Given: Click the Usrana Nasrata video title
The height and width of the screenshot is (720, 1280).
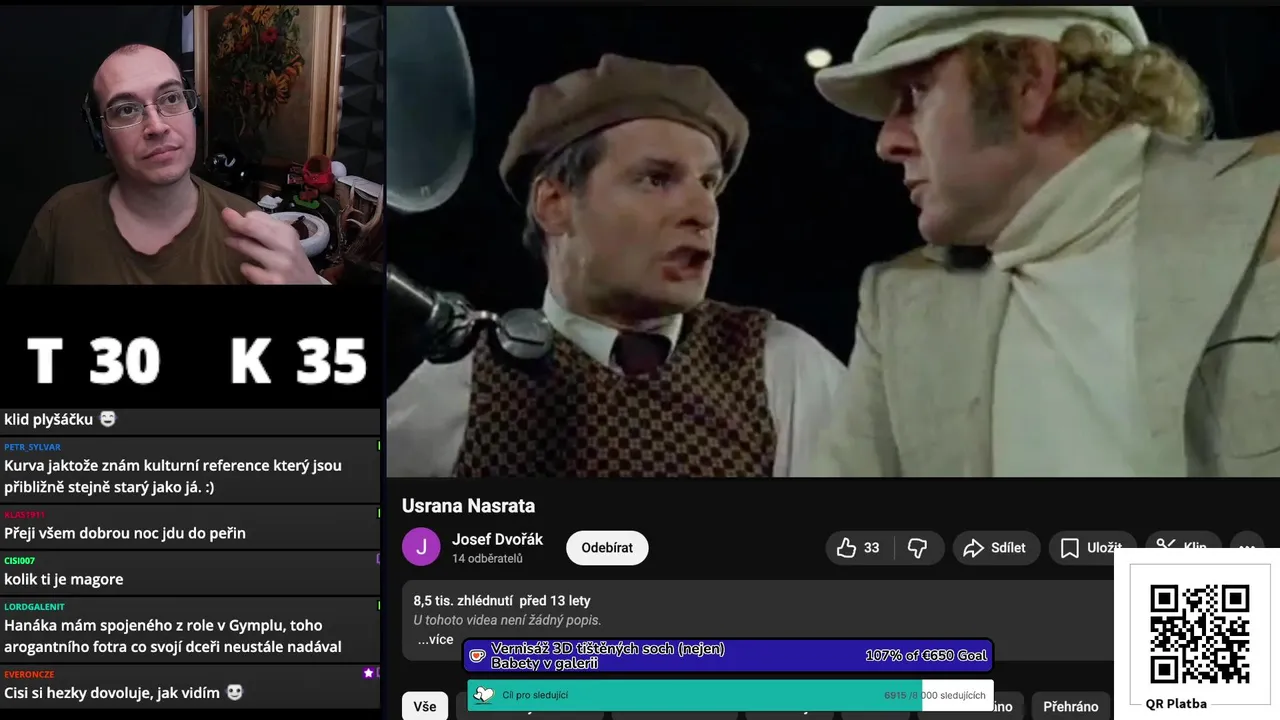Looking at the screenshot, I should point(468,506).
